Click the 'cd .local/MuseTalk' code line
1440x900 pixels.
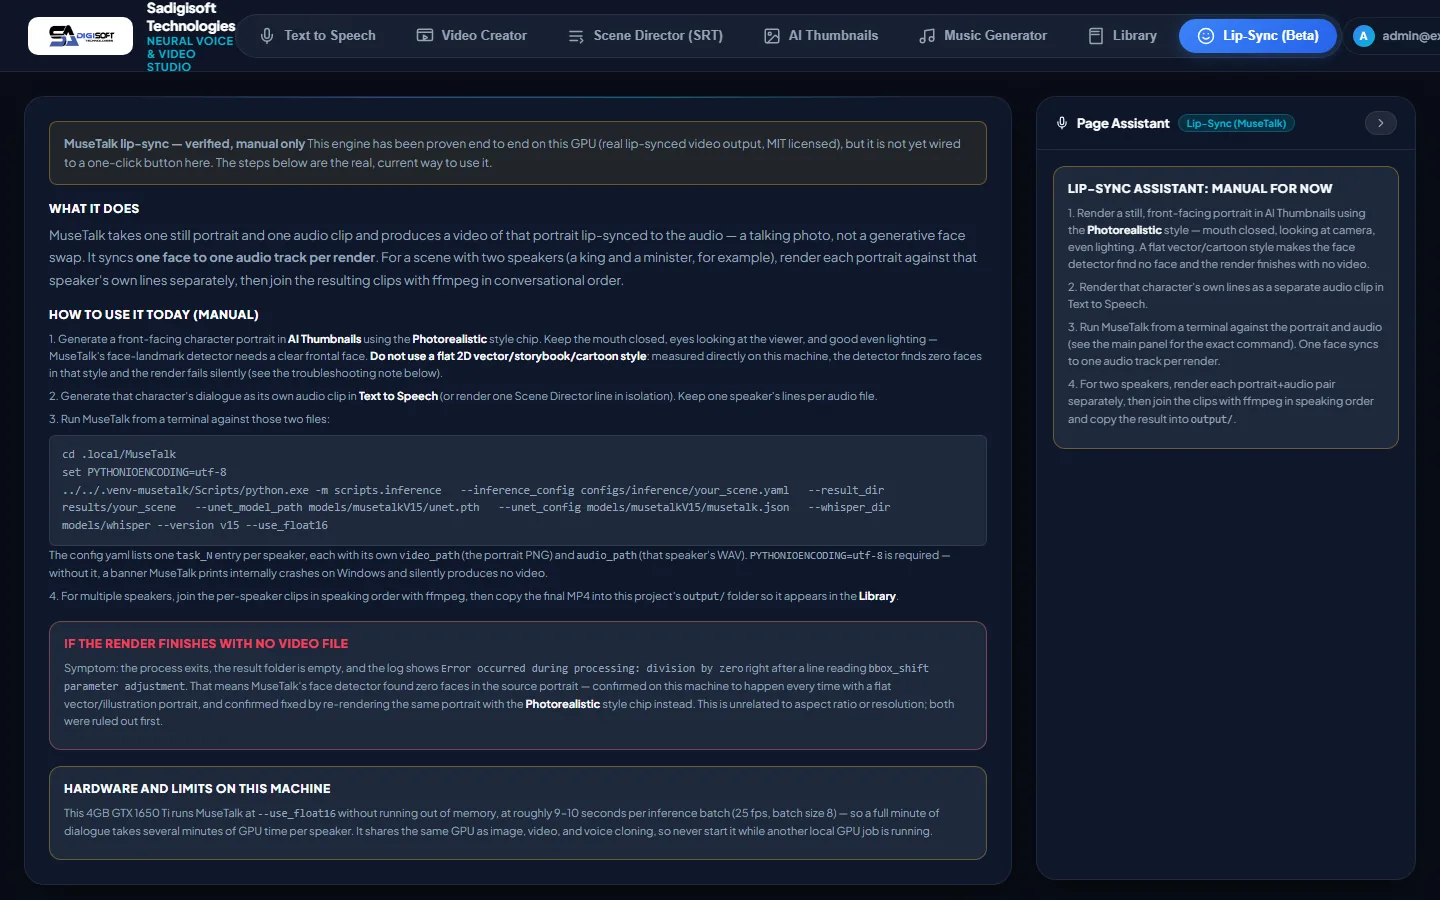[x=119, y=454]
